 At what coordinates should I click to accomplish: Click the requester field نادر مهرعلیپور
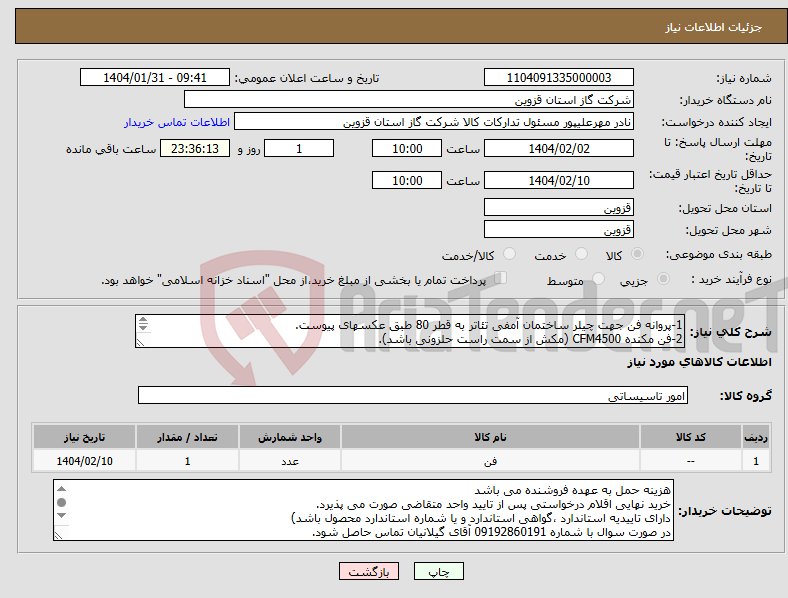click(434, 122)
